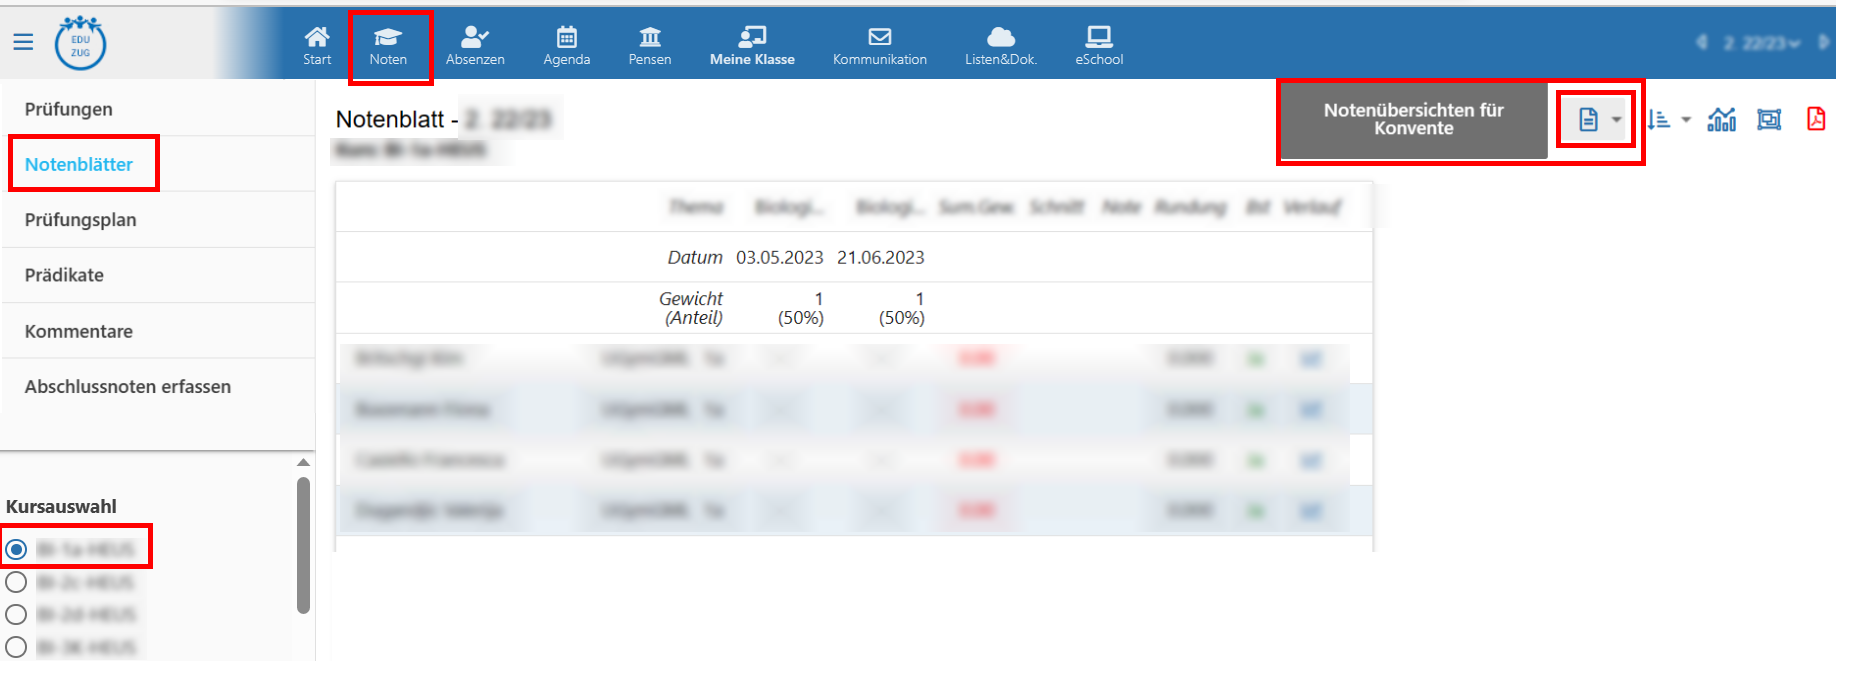The width and height of the screenshot is (1869, 700).
Task: Open the hamburger menu
Action: pyautogui.click(x=23, y=42)
